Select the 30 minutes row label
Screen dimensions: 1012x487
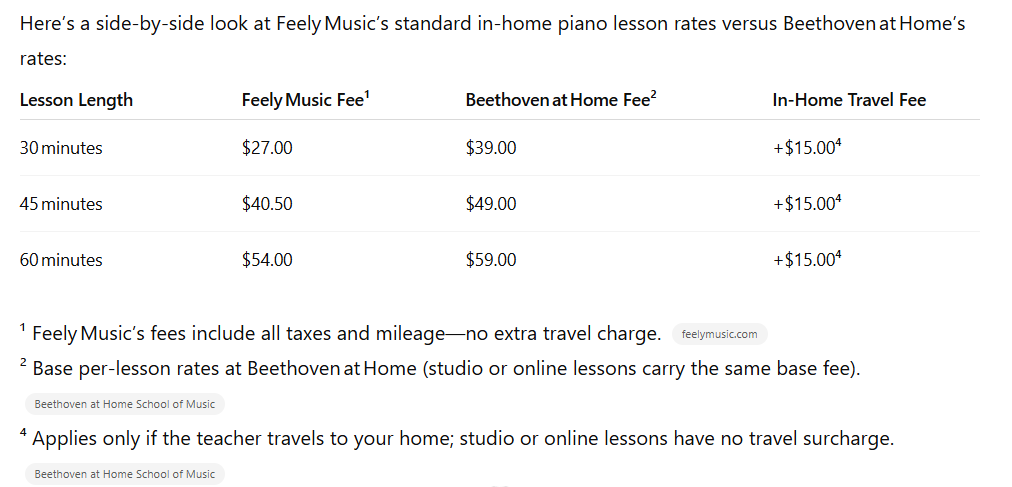(61, 148)
